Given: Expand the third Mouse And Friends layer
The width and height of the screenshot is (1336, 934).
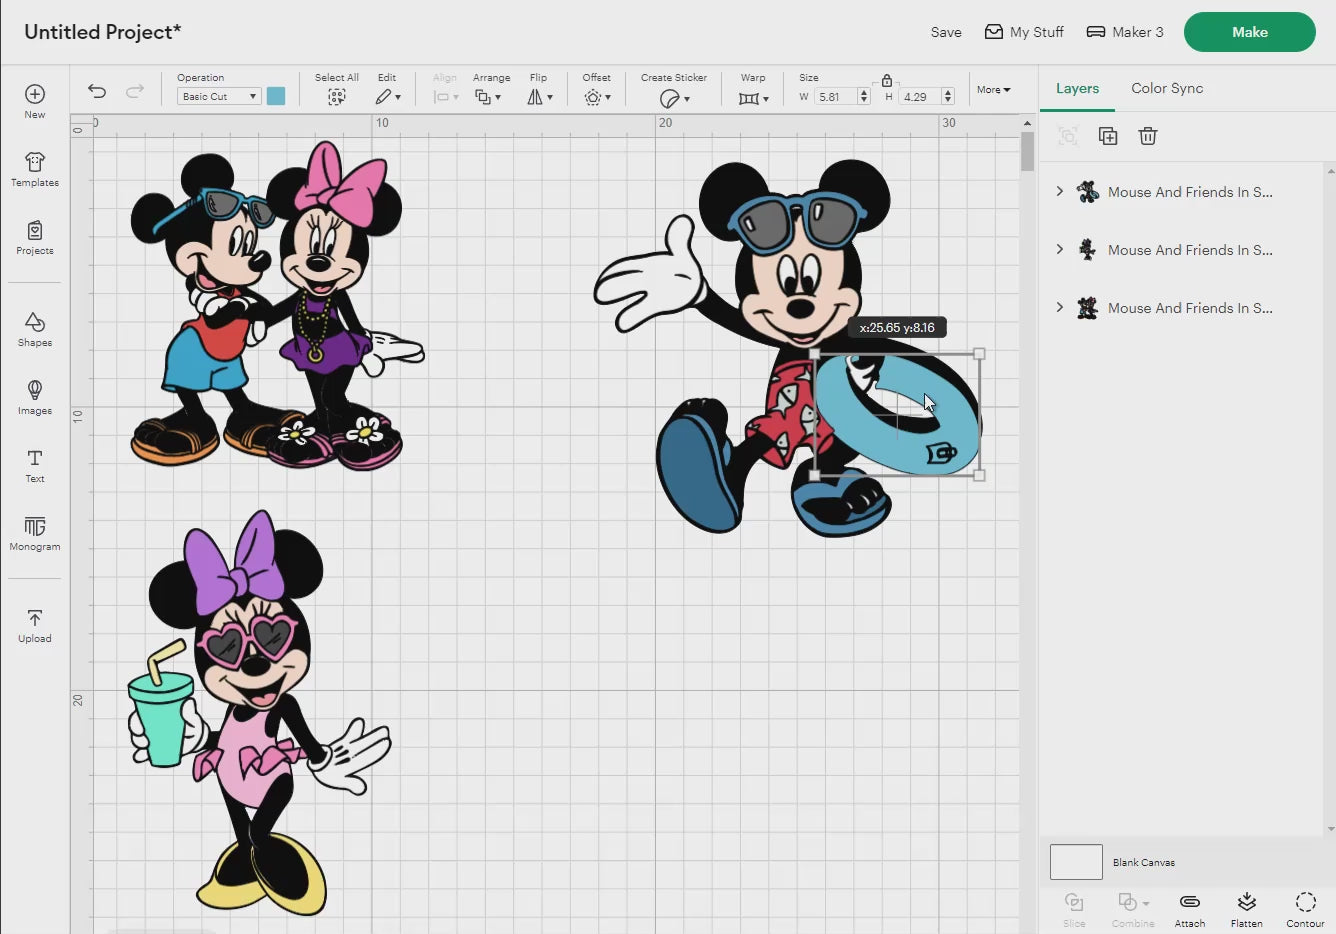Looking at the screenshot, I should tap(1060, 307).
